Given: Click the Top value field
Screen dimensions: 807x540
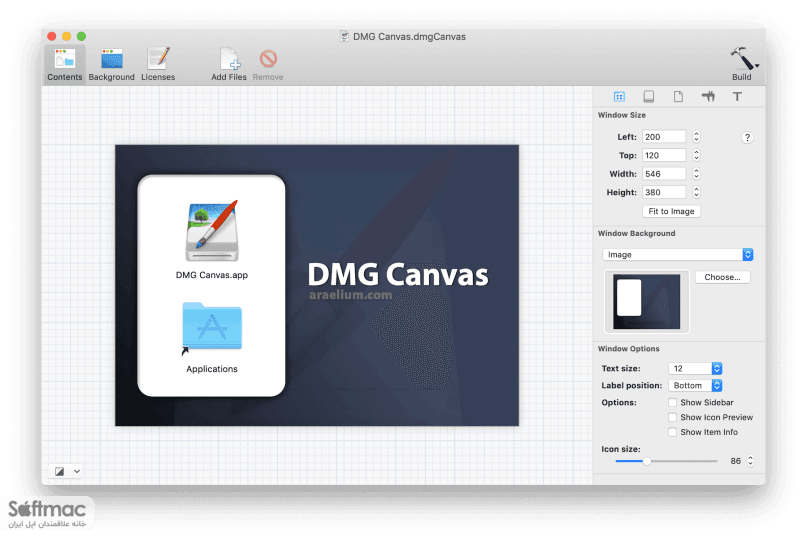Looking at the screenshot, I should point(664,155).
